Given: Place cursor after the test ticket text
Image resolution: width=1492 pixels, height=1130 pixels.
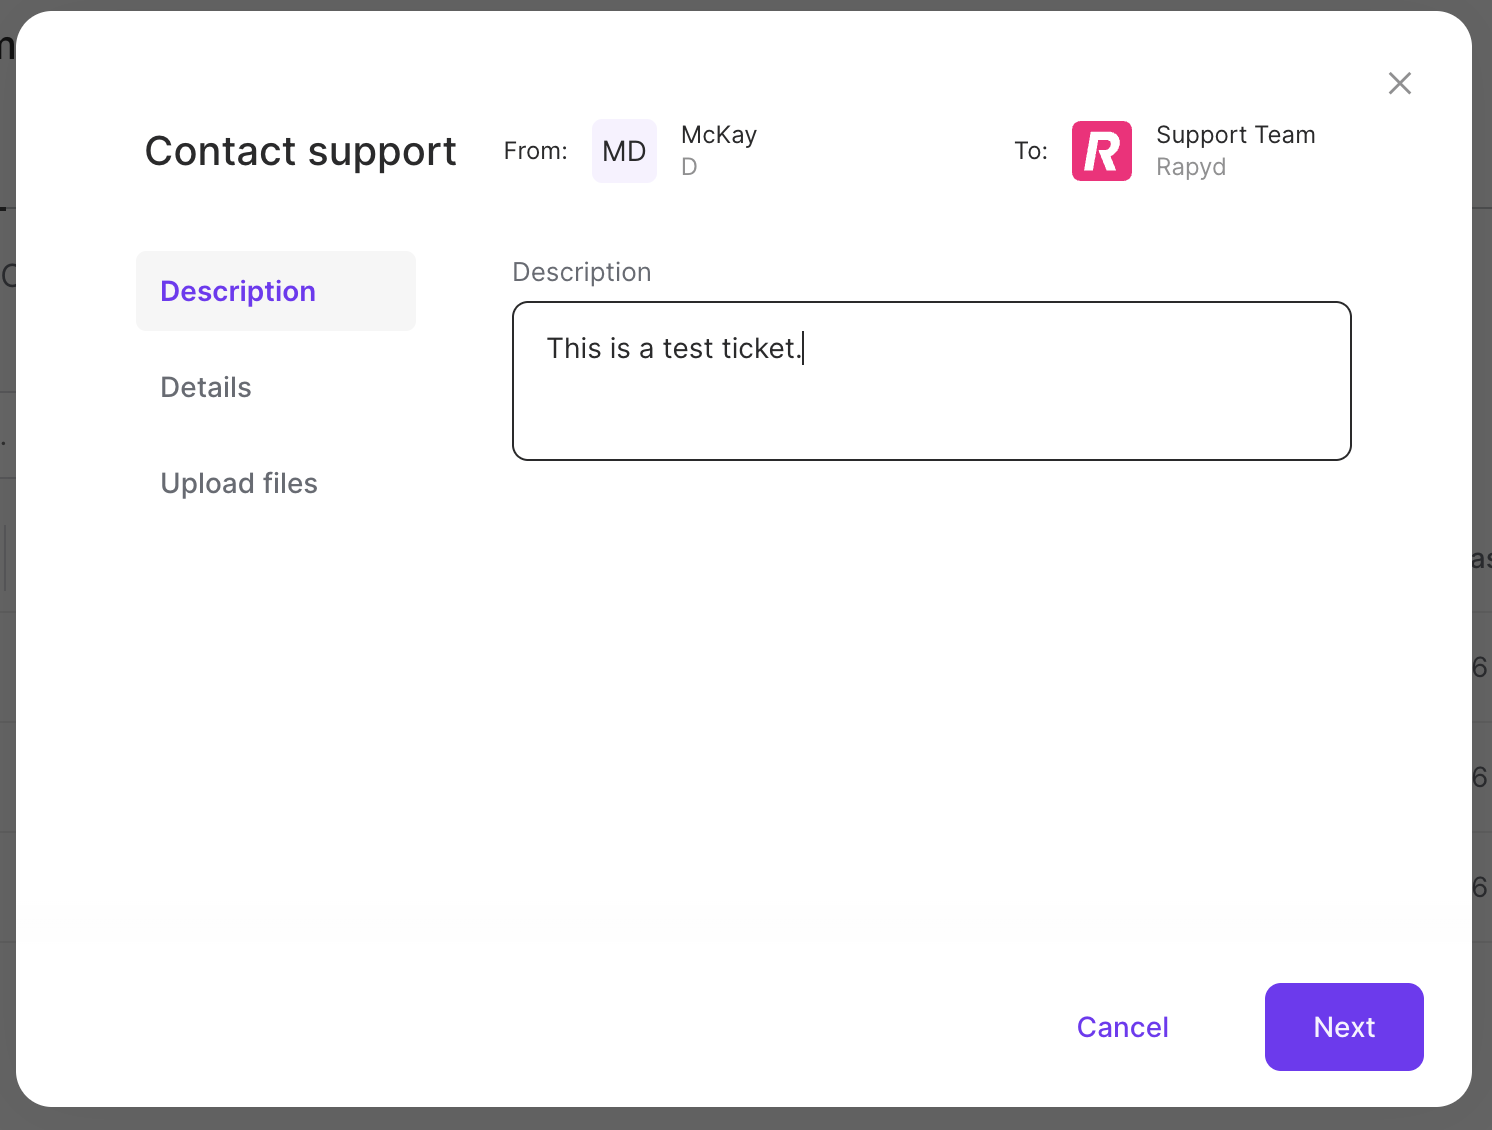Looking at the screenshot, I should point(803,348).
